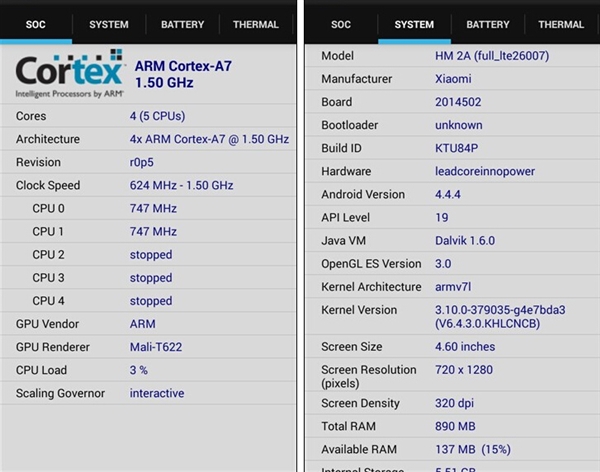Screen dimensions: 600x472
Task: Click the Scaling Governor row
Action: 150,393
